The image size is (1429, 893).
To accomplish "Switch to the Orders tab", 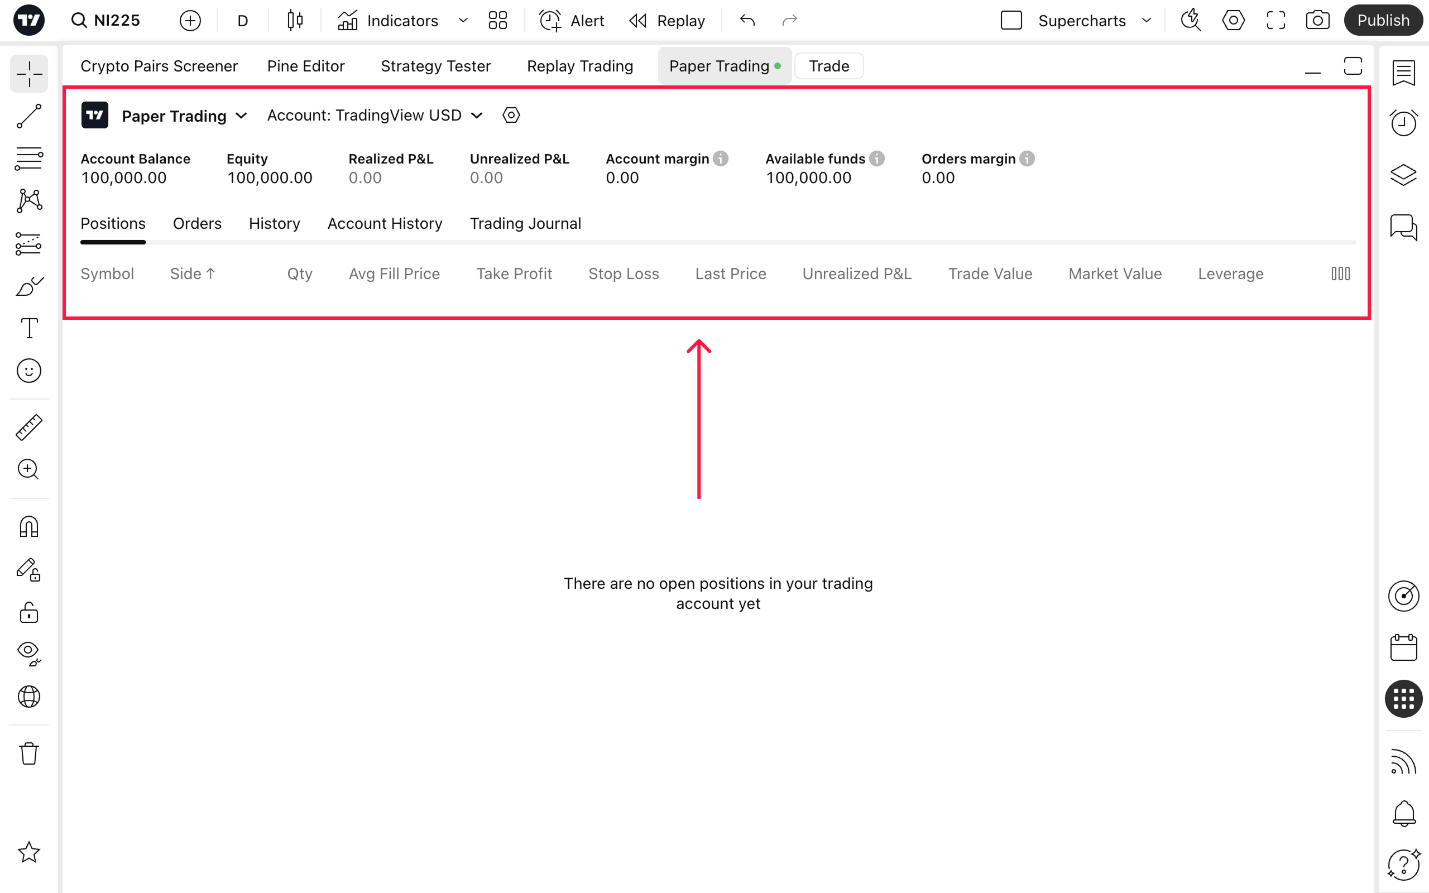I will click(197, 224).
